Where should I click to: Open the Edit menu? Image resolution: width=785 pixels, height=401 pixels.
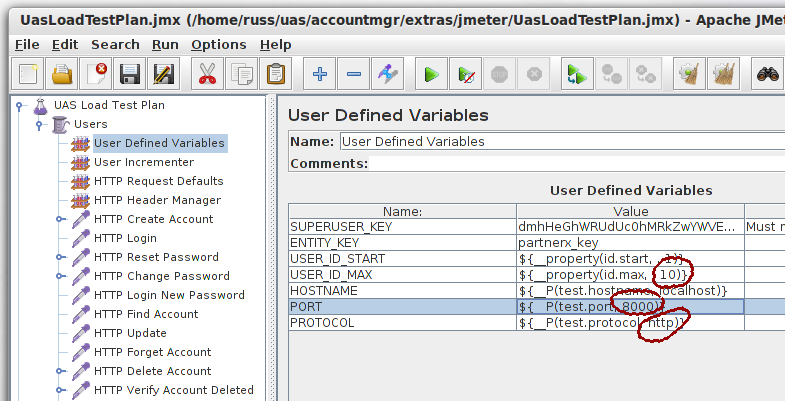(65, 45)
